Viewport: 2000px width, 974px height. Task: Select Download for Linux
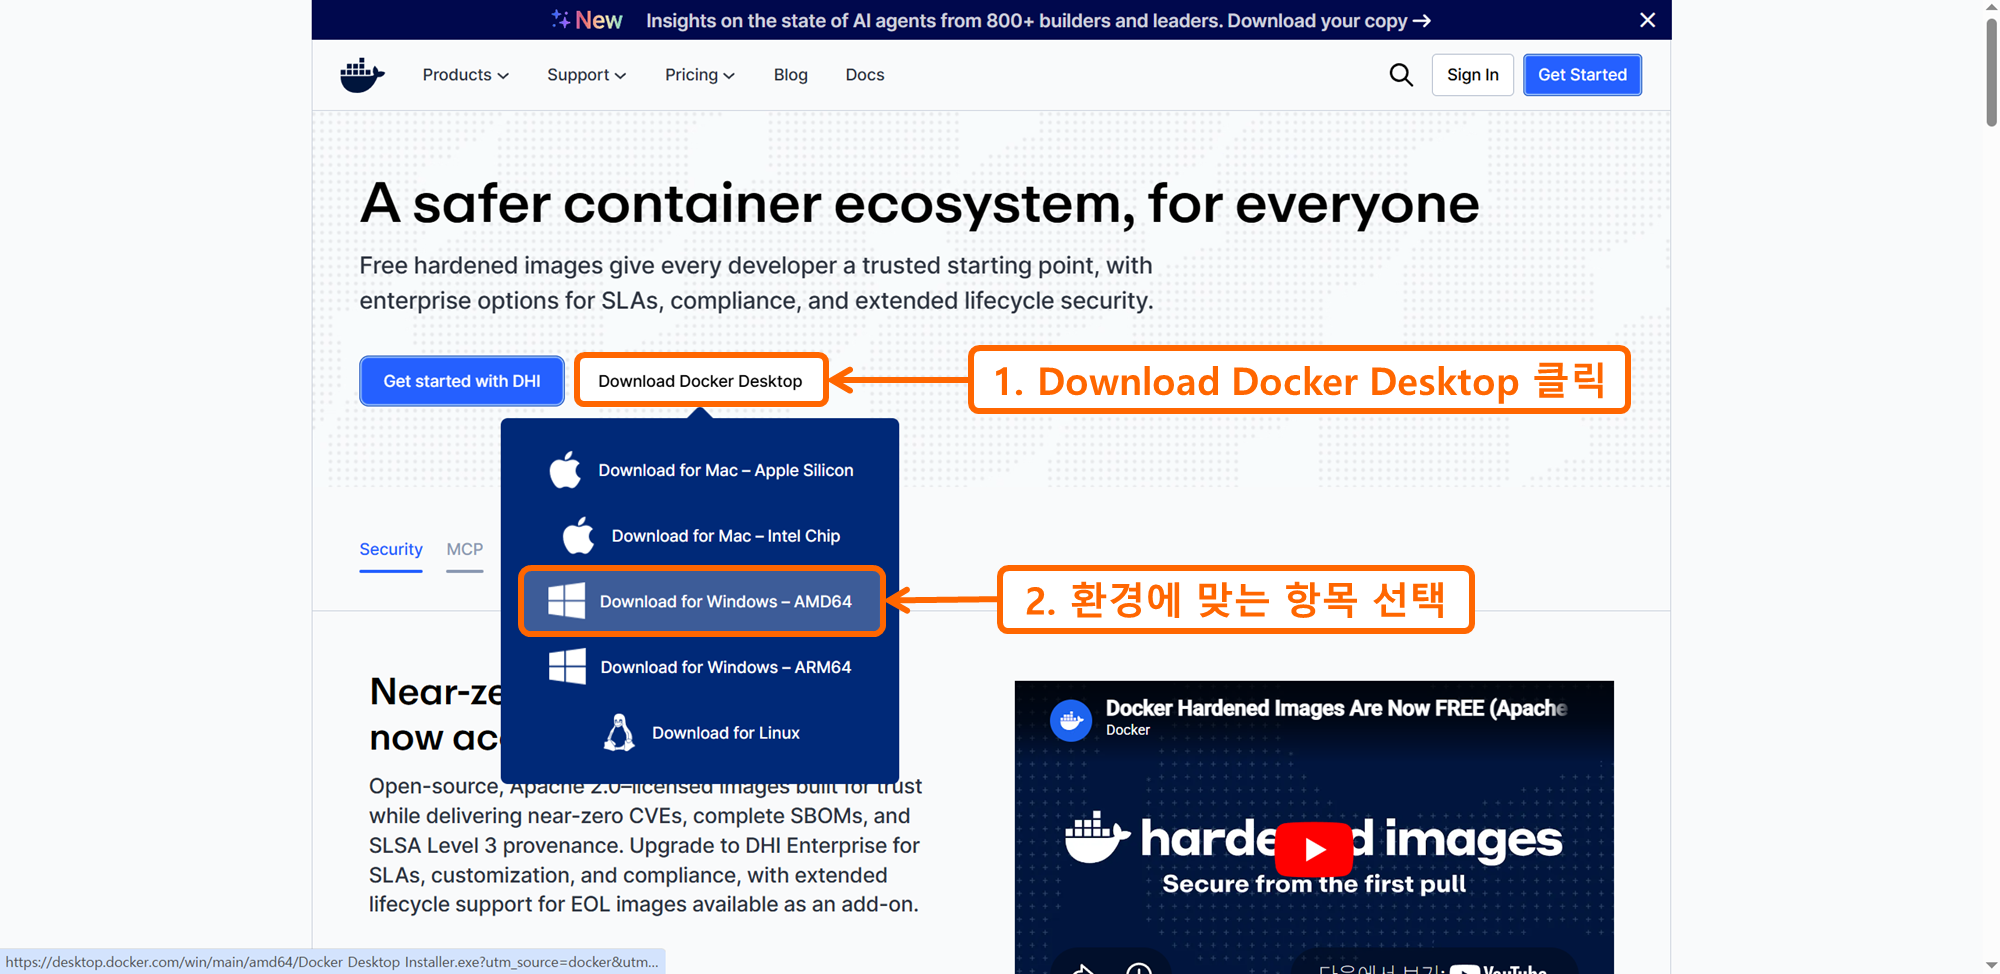(x=700, y=733)
